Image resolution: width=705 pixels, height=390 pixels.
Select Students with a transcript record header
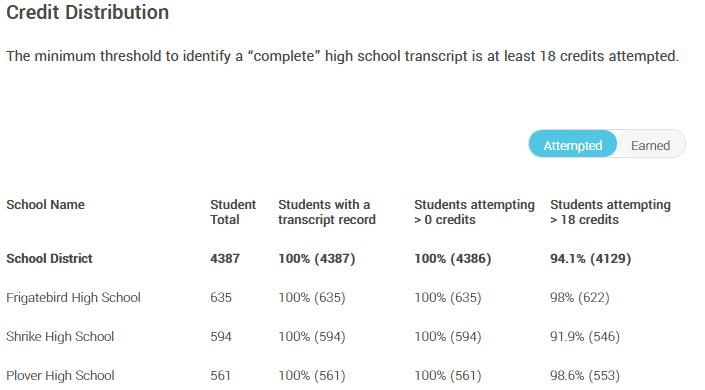click(326, 212)
